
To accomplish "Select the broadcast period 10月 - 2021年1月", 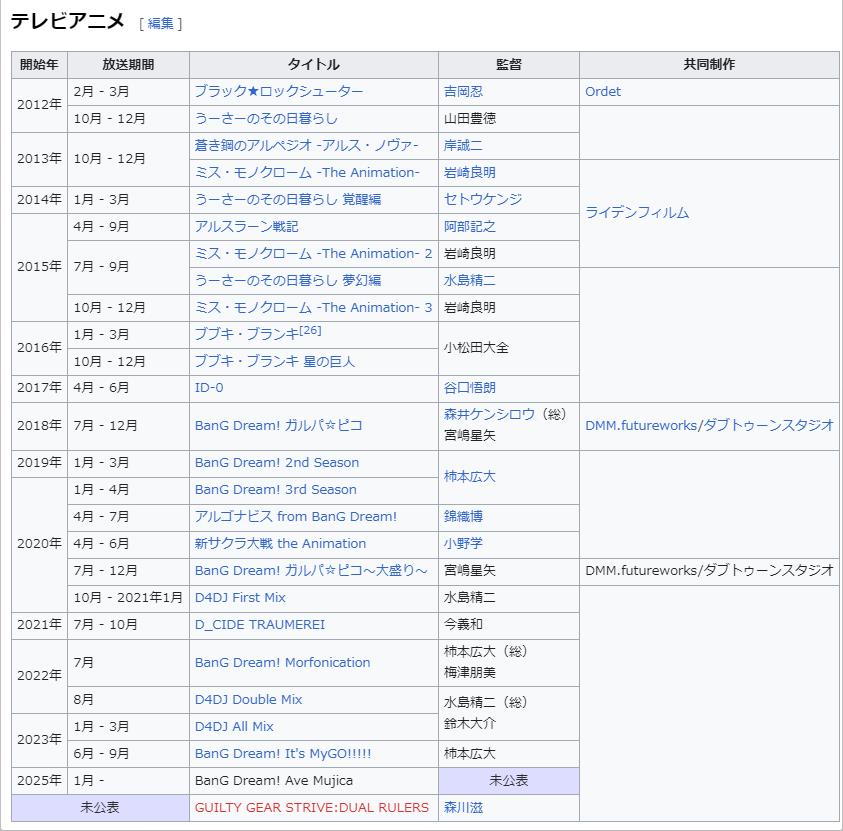I will click(128, 598).
